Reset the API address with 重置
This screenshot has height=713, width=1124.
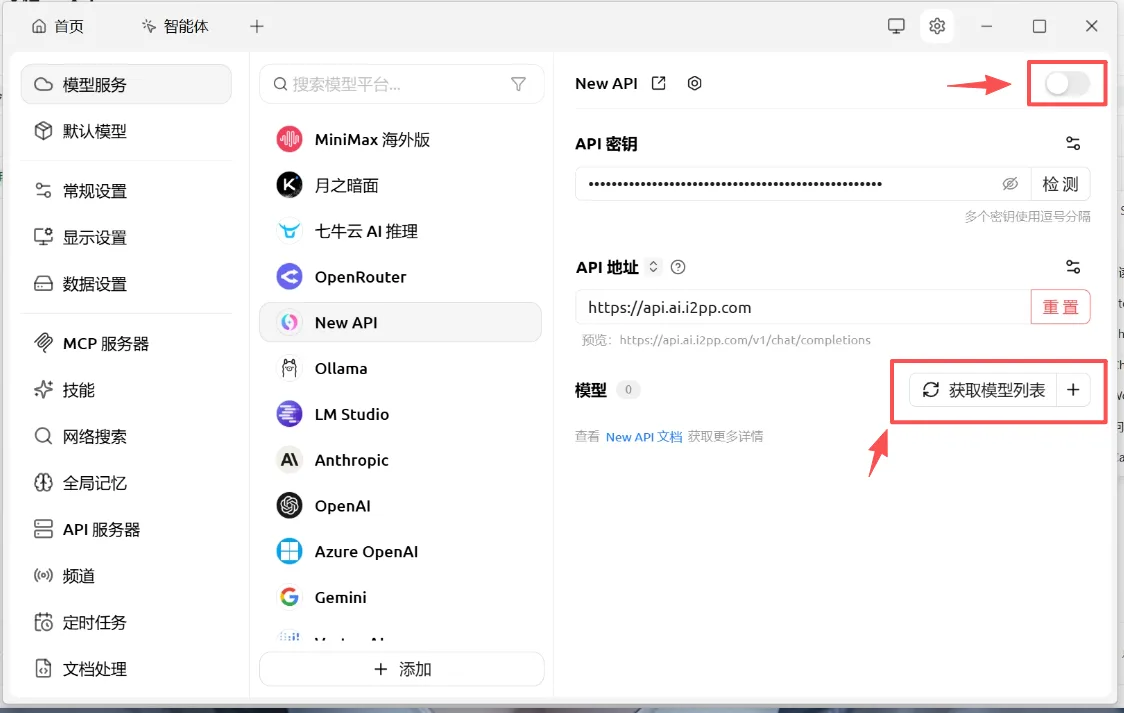click(1060, 307)
